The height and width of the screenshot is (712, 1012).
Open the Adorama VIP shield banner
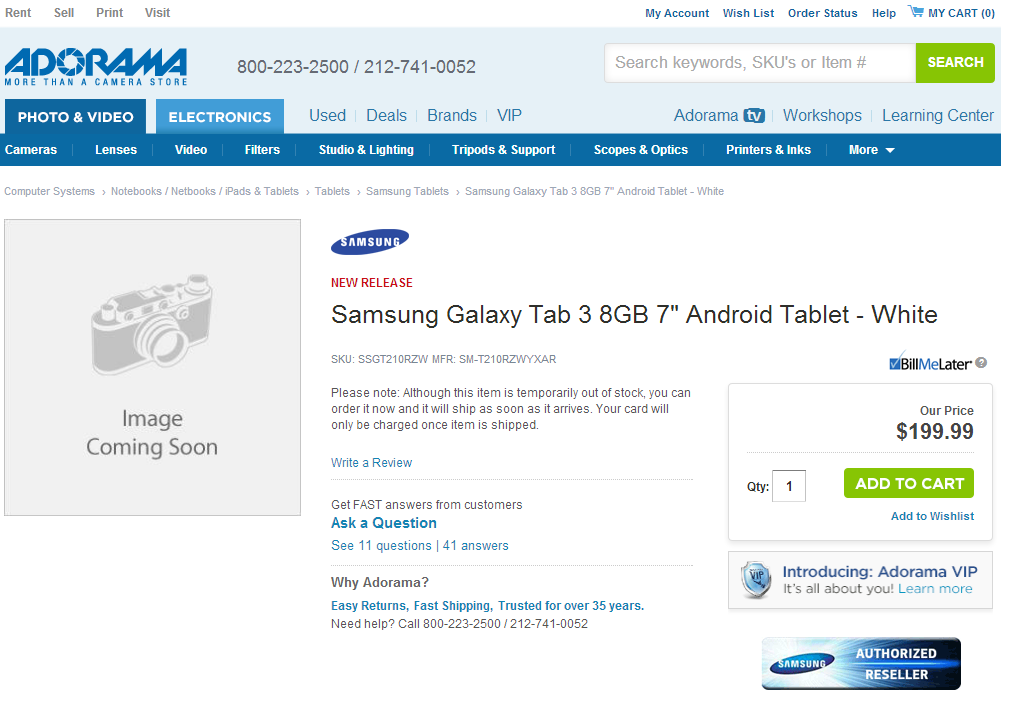click(x=756, y=580)
